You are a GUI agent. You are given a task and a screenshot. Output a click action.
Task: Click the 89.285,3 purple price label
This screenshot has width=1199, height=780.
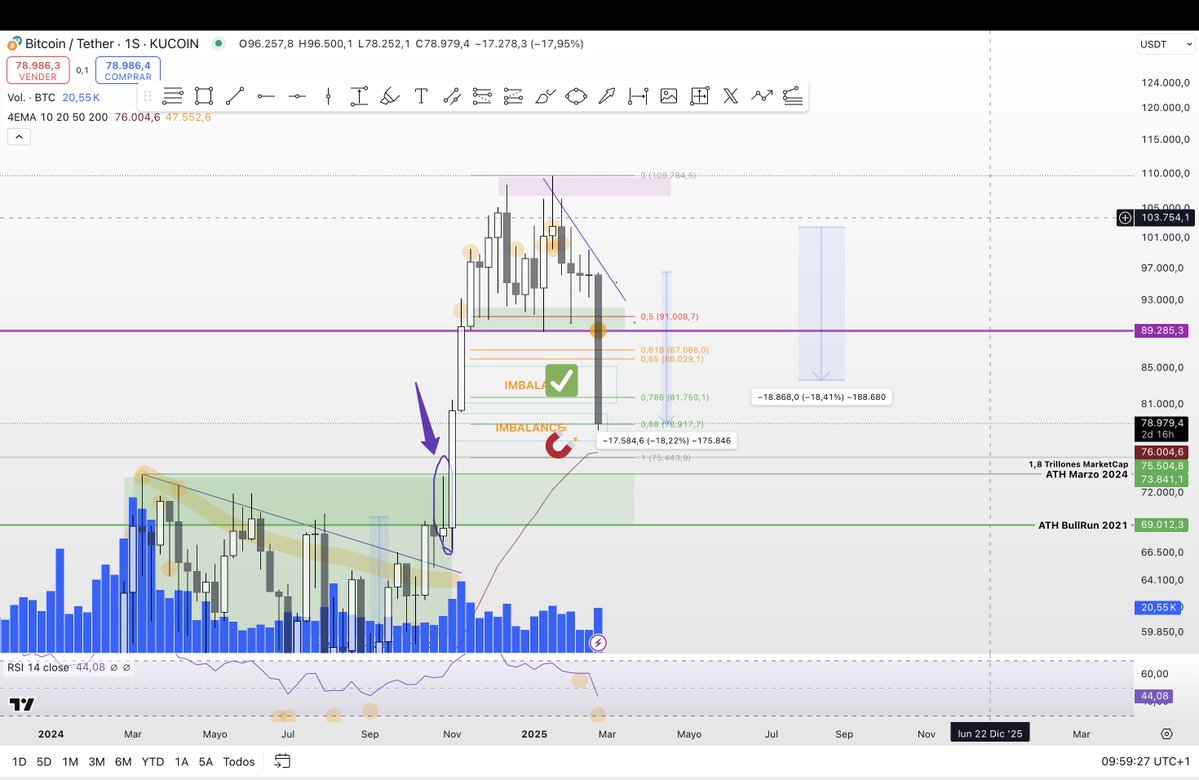[1162, 330]
